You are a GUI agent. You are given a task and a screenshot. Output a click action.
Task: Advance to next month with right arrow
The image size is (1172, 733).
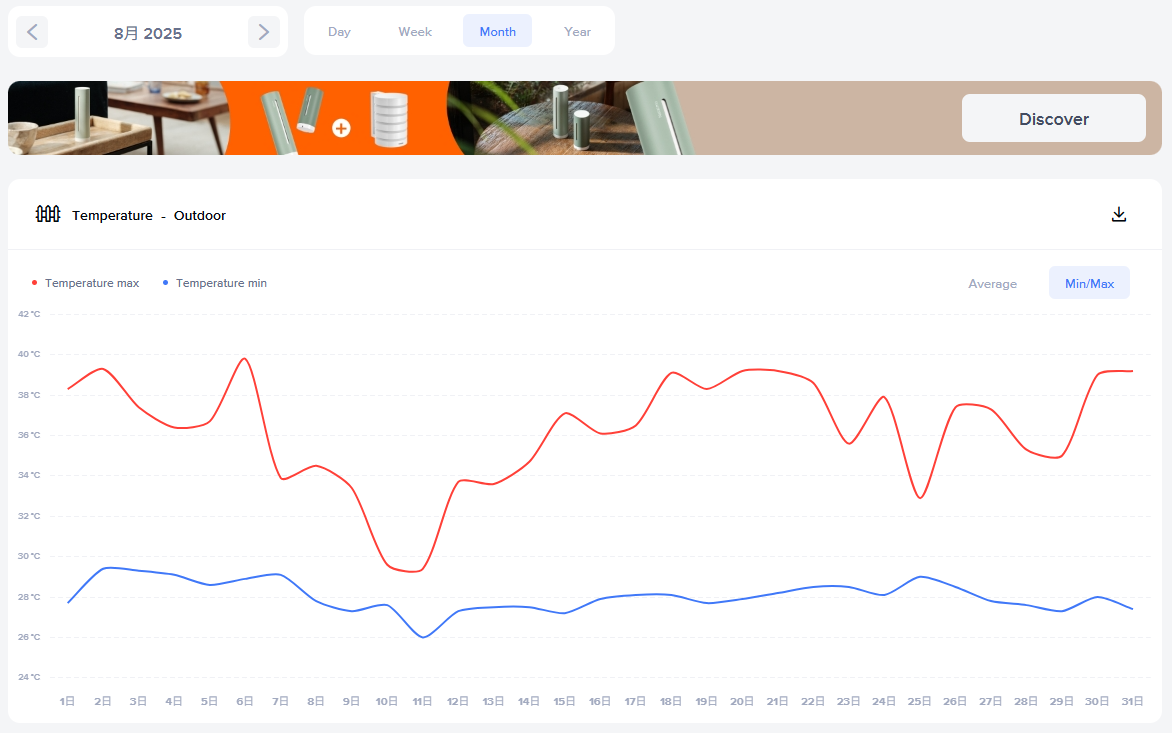(263, 32)
